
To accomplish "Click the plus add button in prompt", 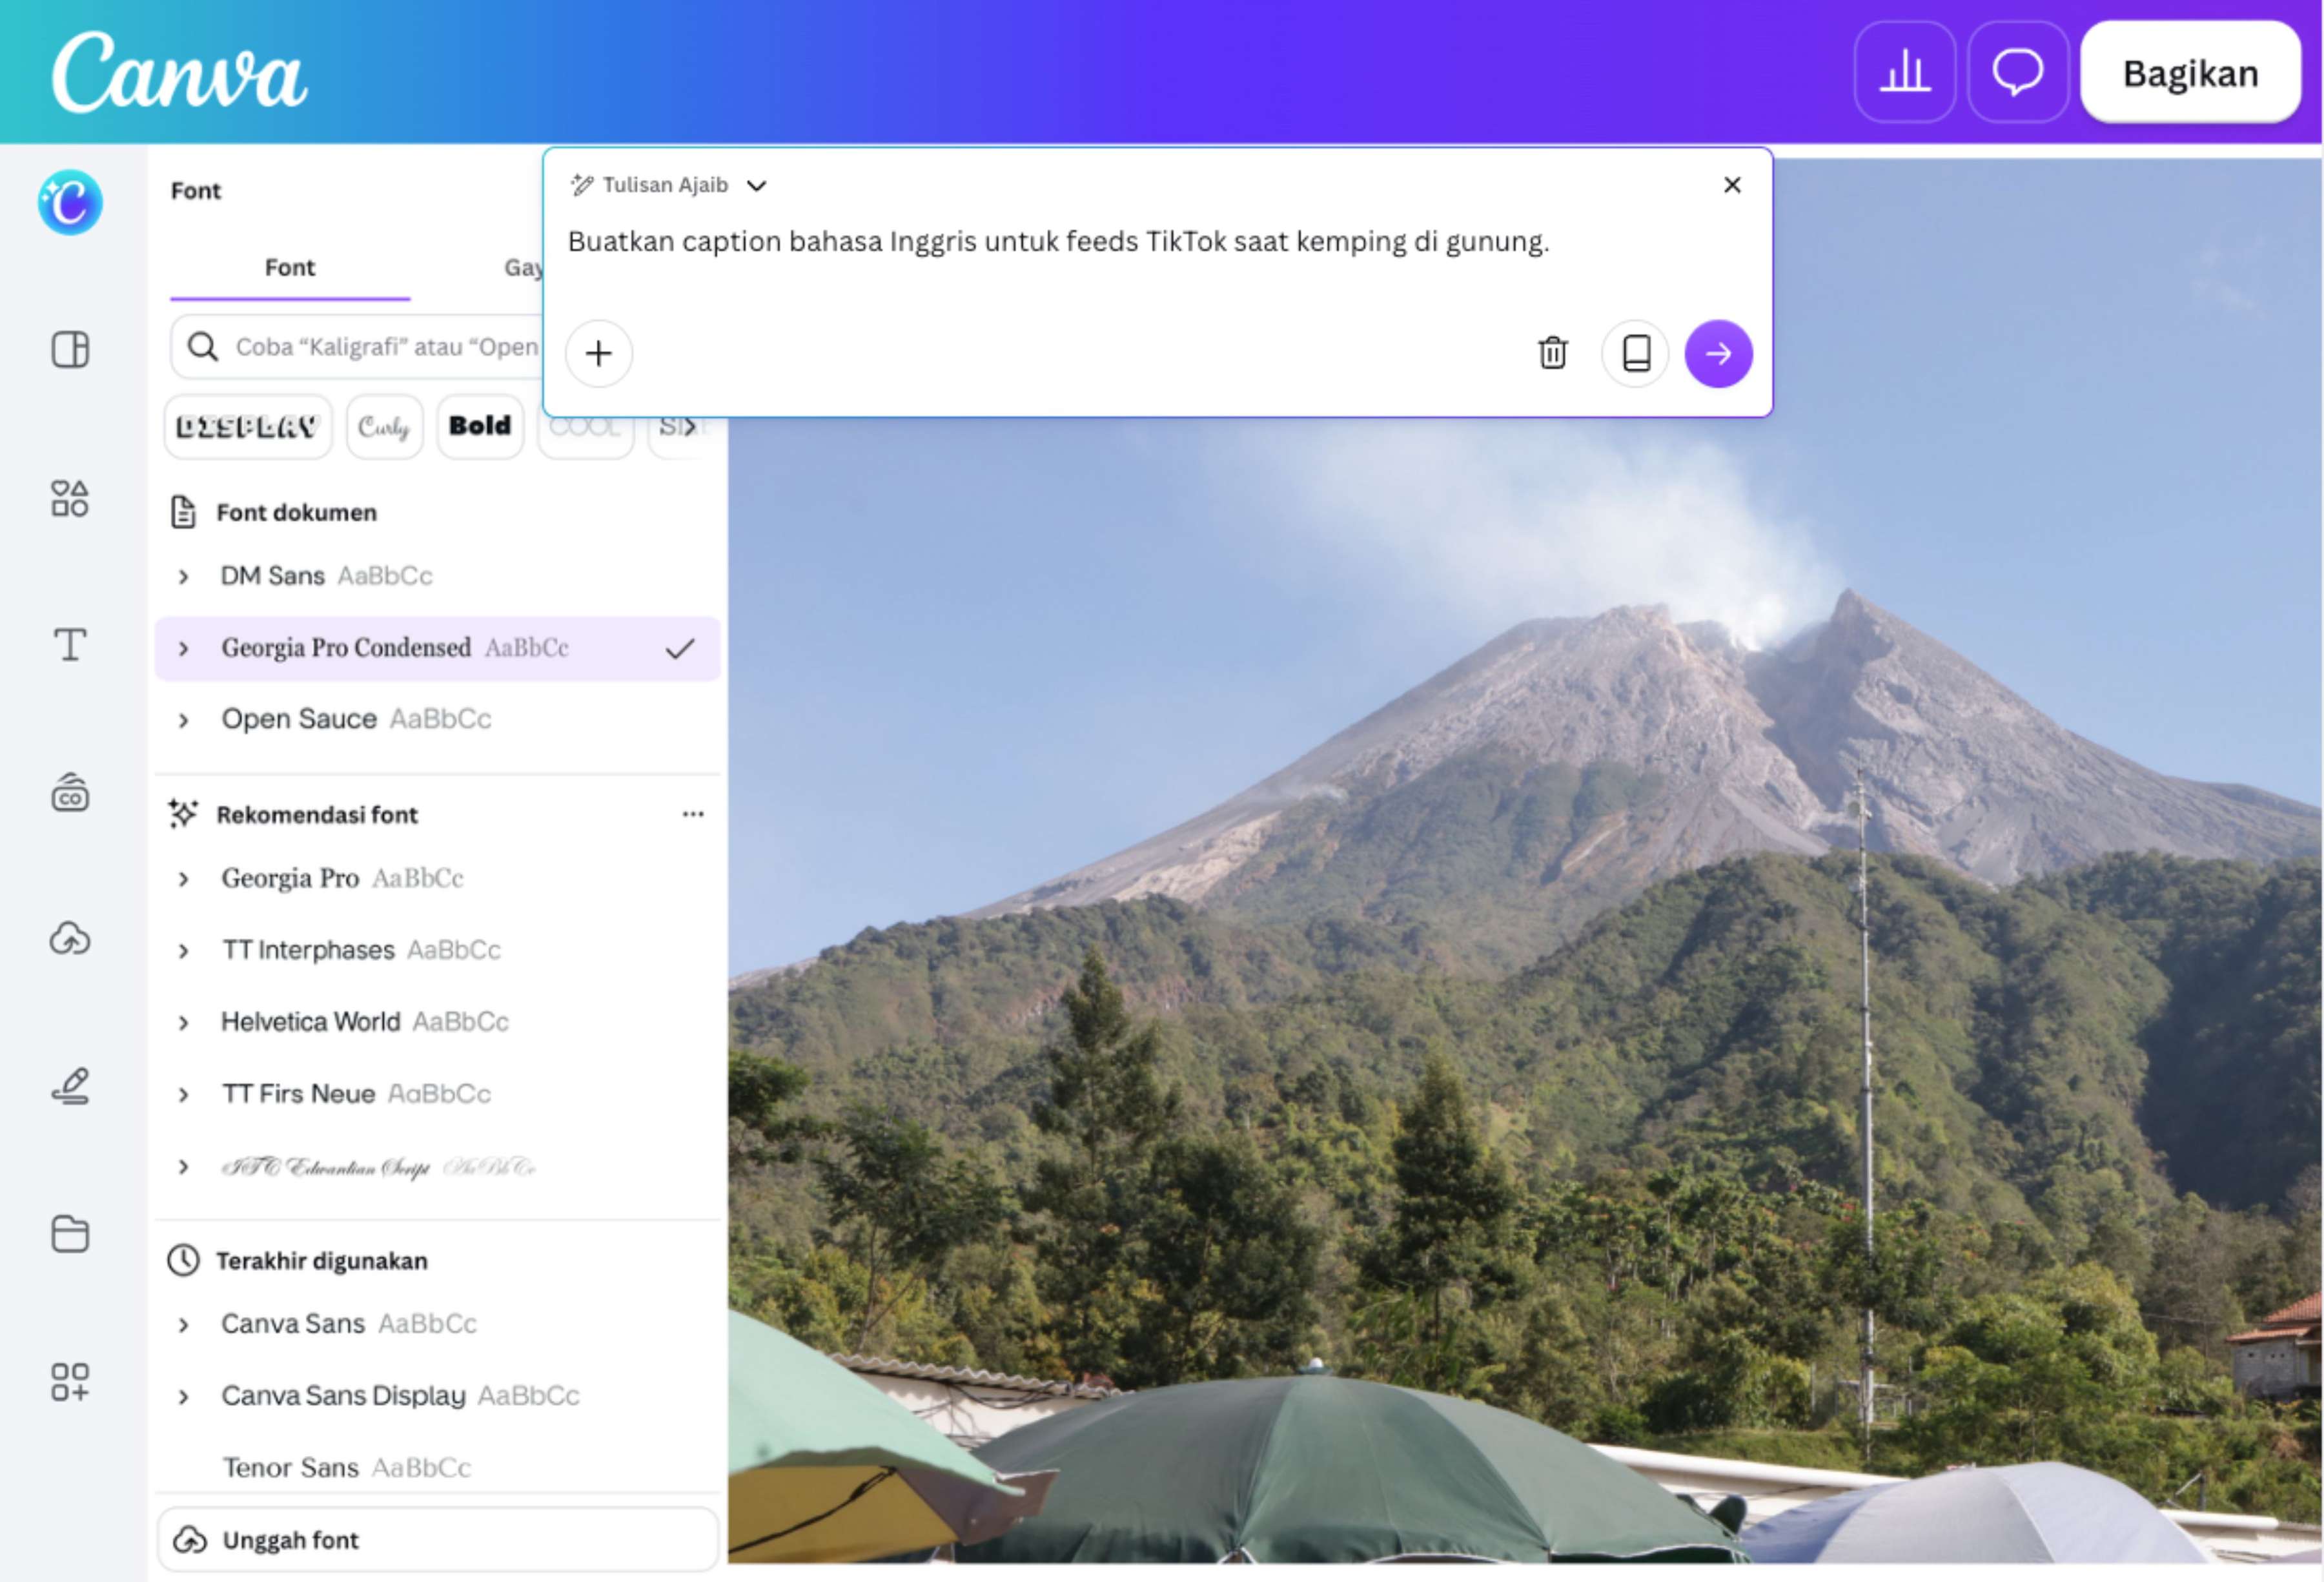I will click(598, 353).
